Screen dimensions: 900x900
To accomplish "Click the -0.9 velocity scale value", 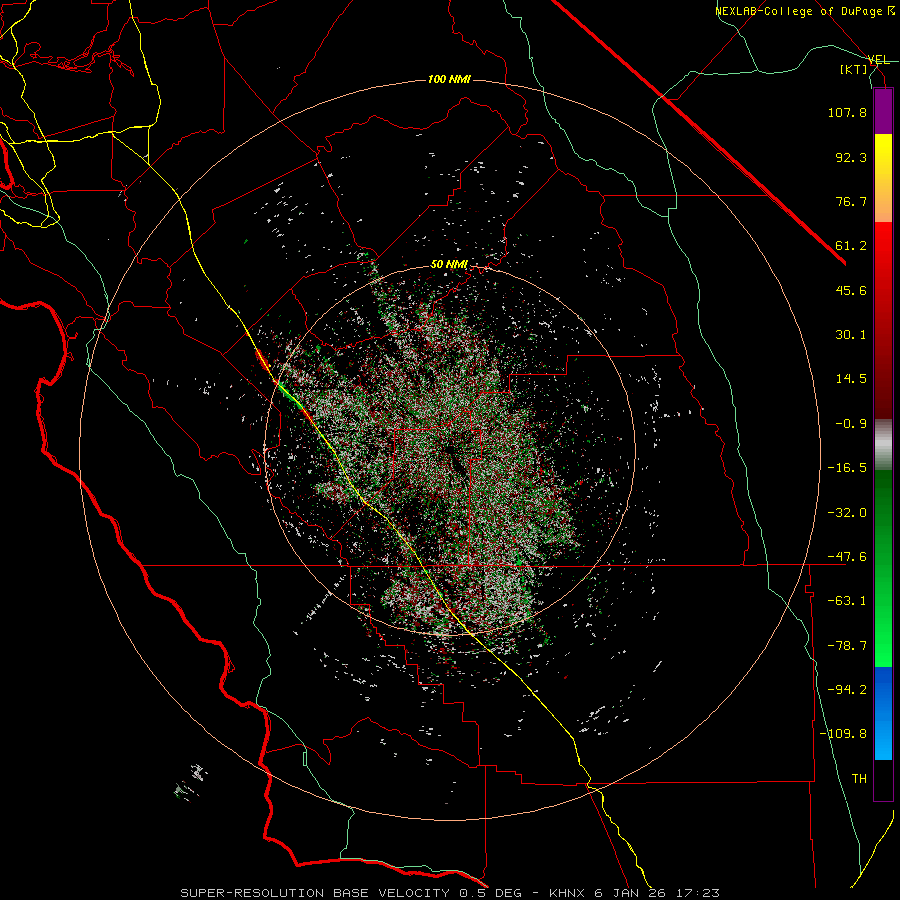I will click(851, 424).
